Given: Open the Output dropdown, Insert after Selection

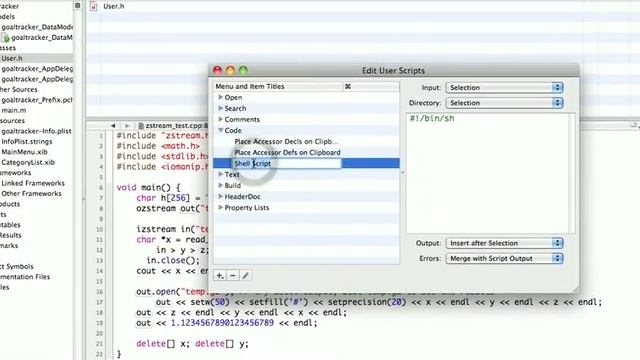Looking at the screenshot, I should tap(504, 243).
